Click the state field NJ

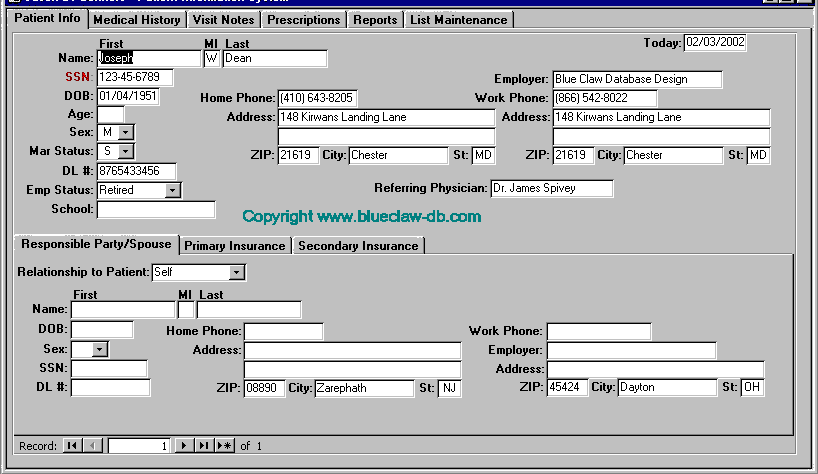point(450,388)
